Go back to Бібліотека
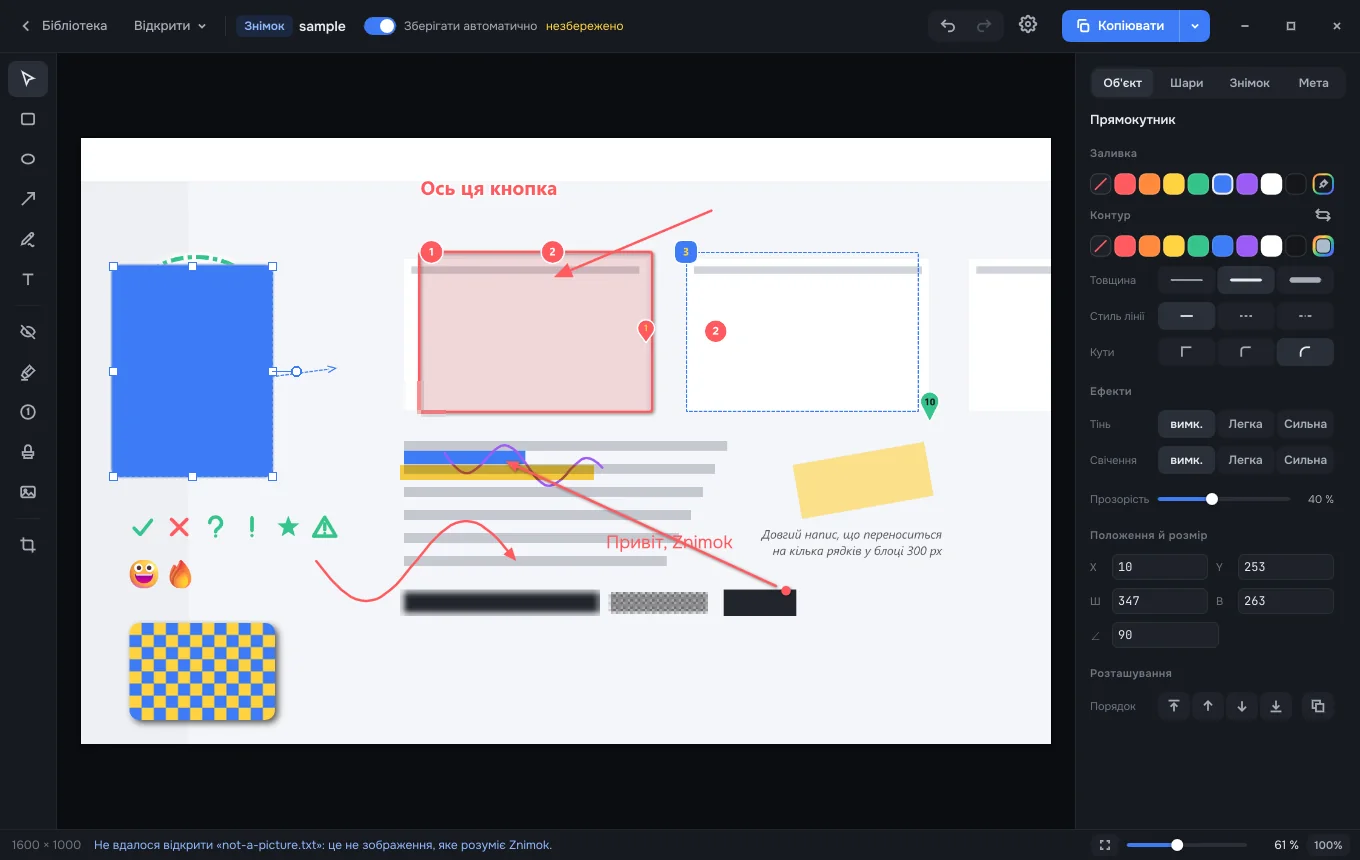Viewport: 1360px width, 860px height. 64,26
